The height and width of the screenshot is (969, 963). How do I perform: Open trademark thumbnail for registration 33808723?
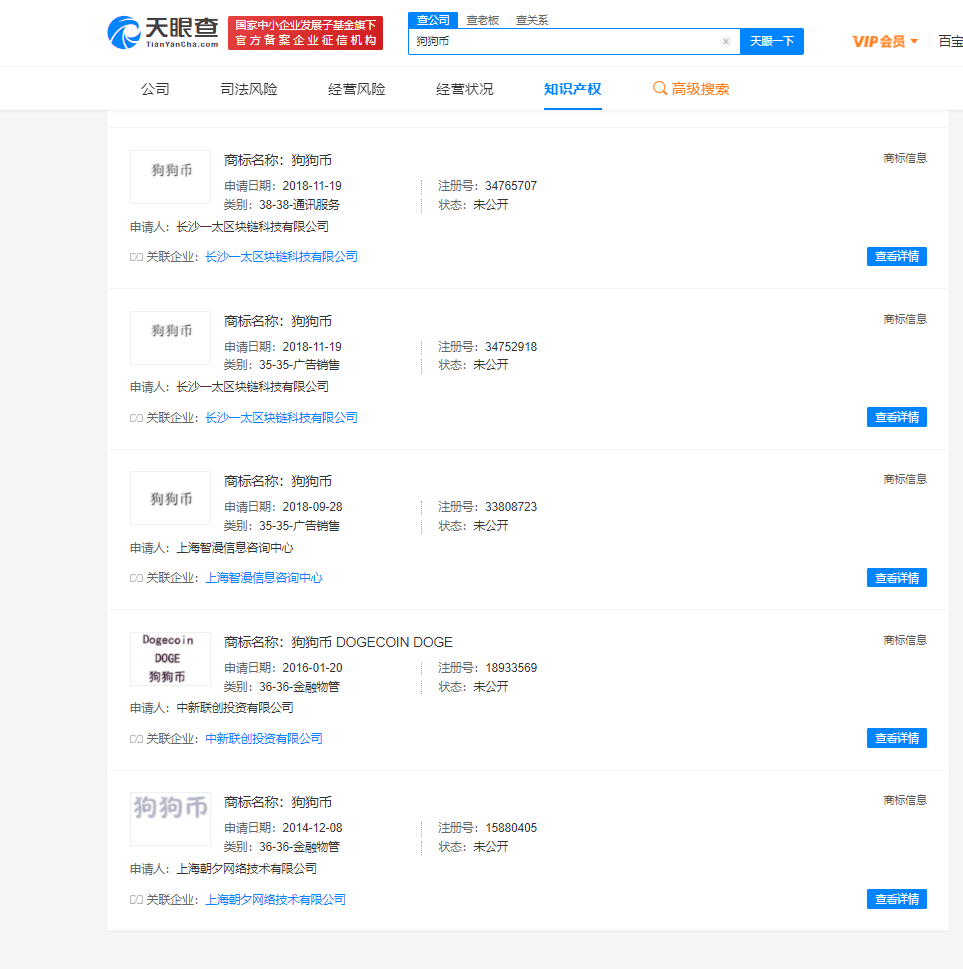(171, 498)
